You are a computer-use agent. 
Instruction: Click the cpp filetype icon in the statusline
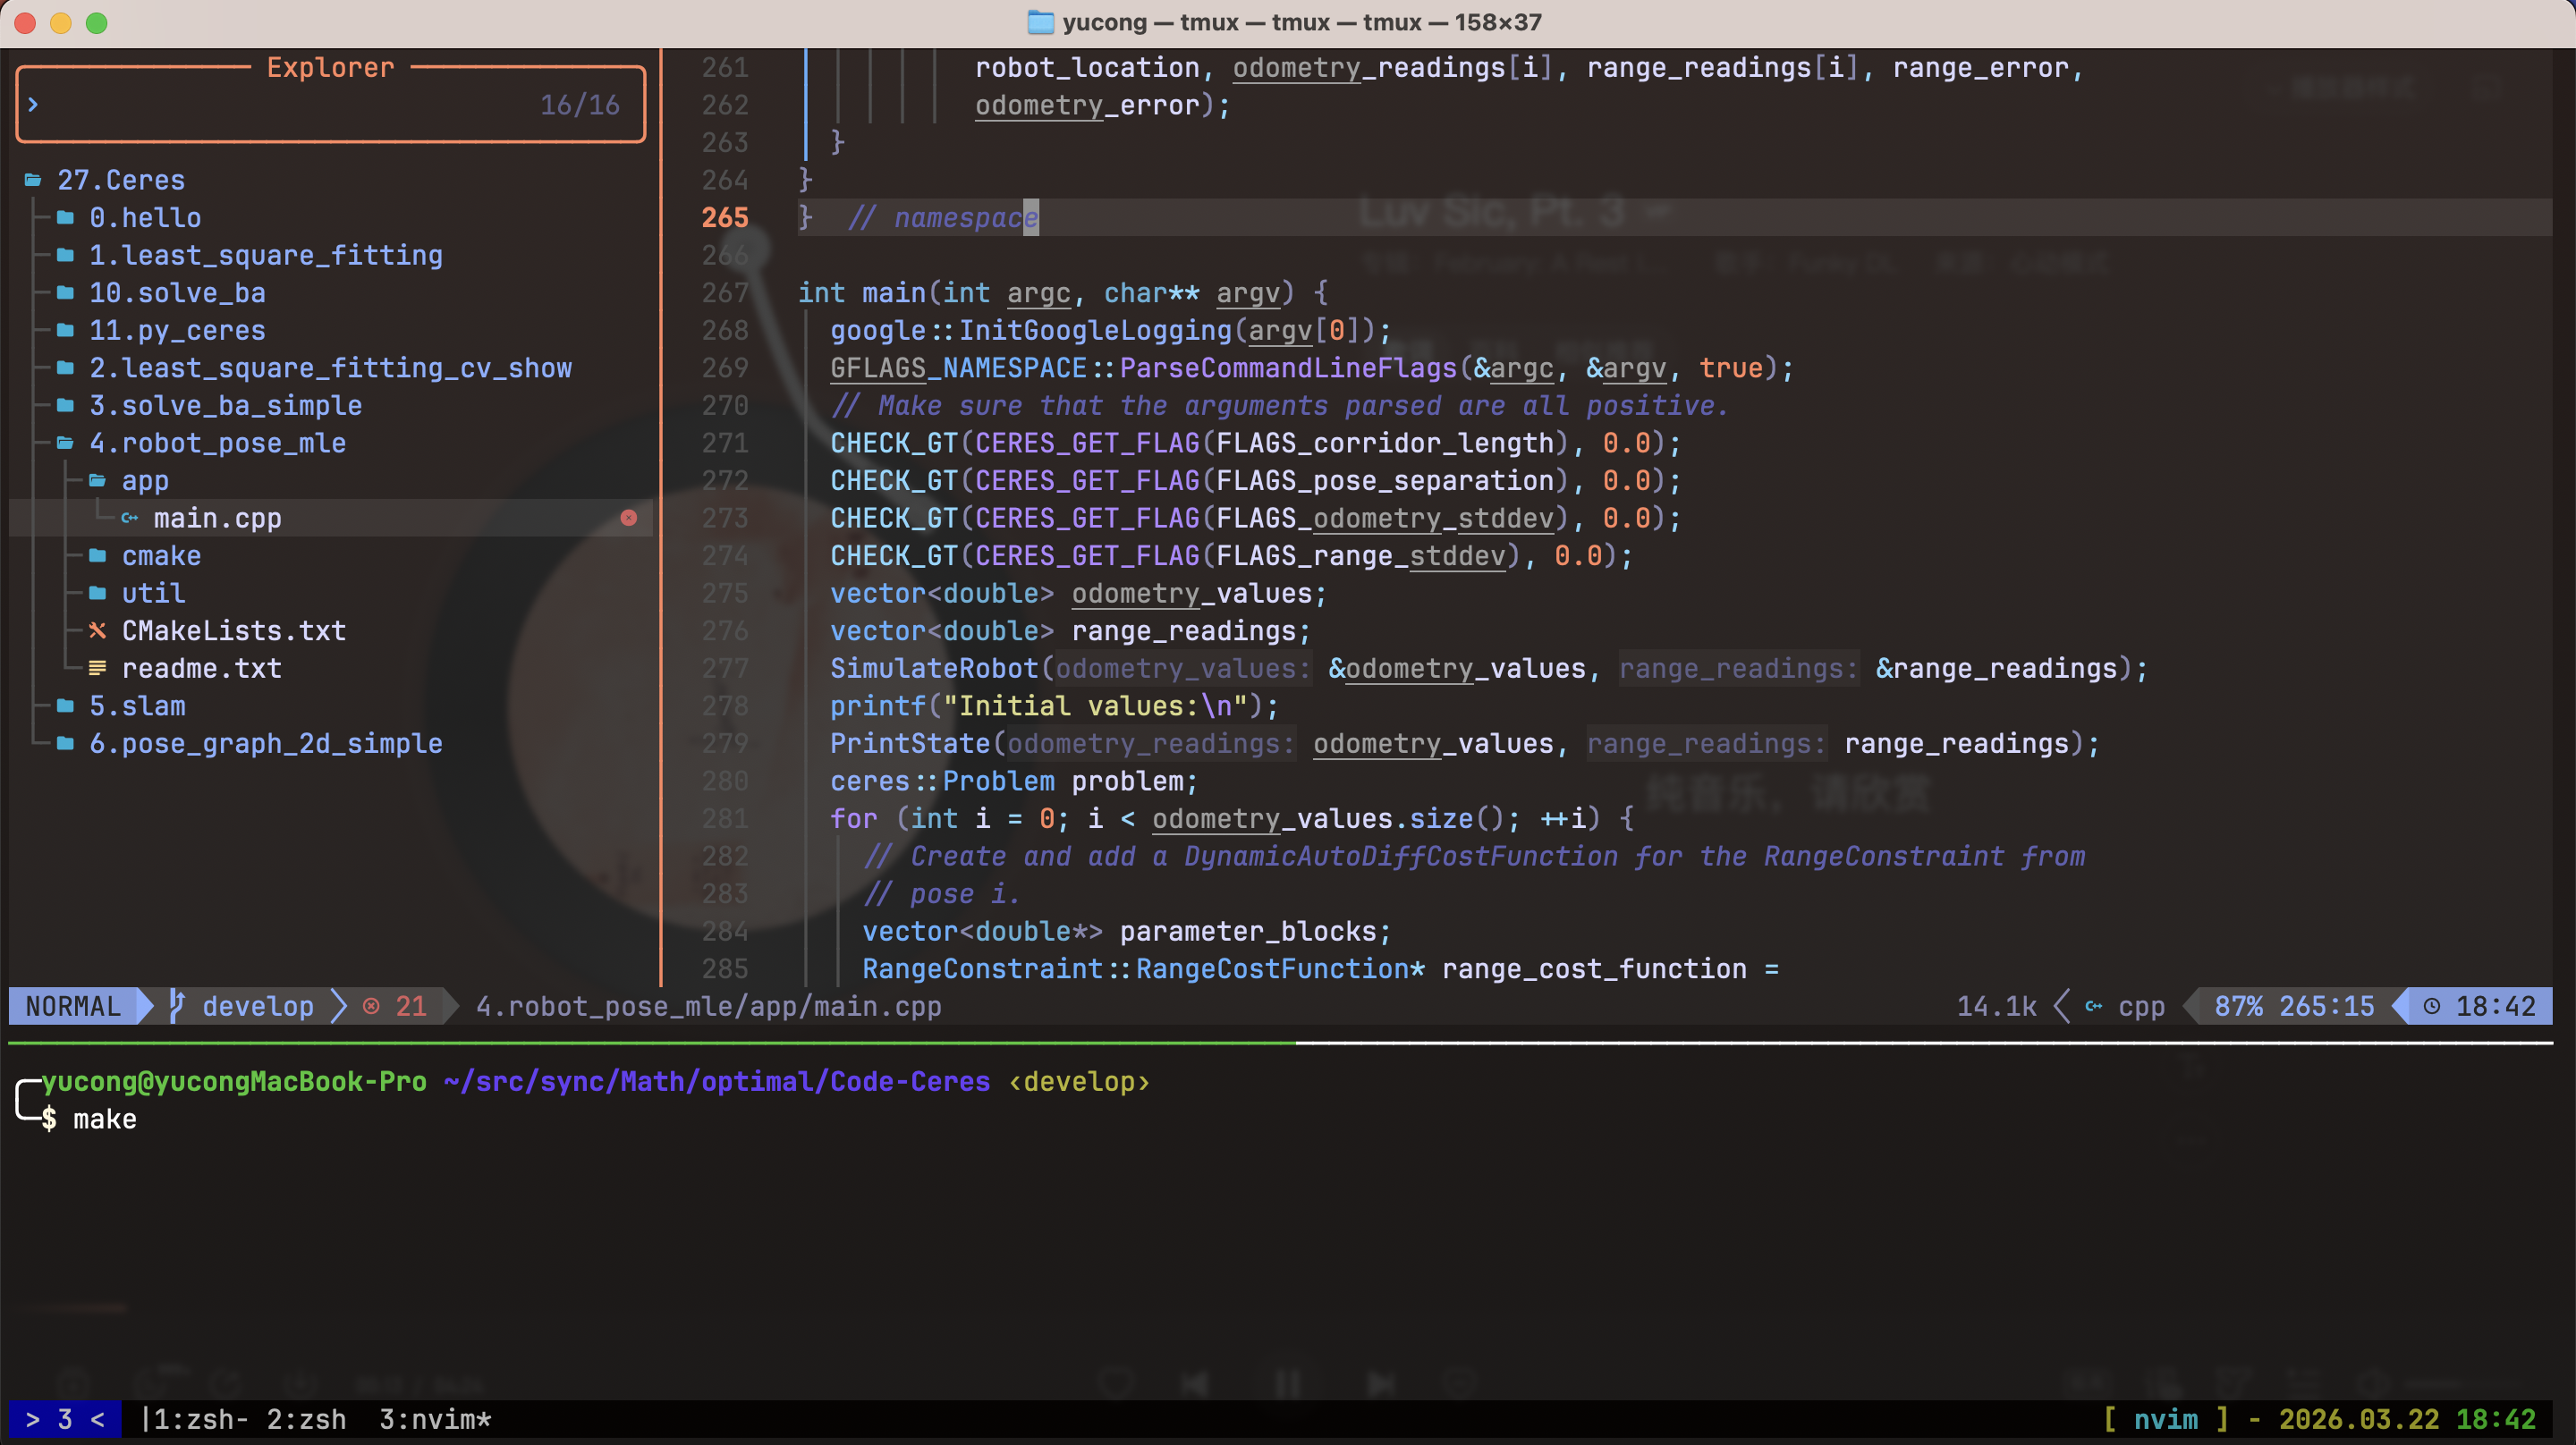pyautogui.click(x=2093, y=1006)
